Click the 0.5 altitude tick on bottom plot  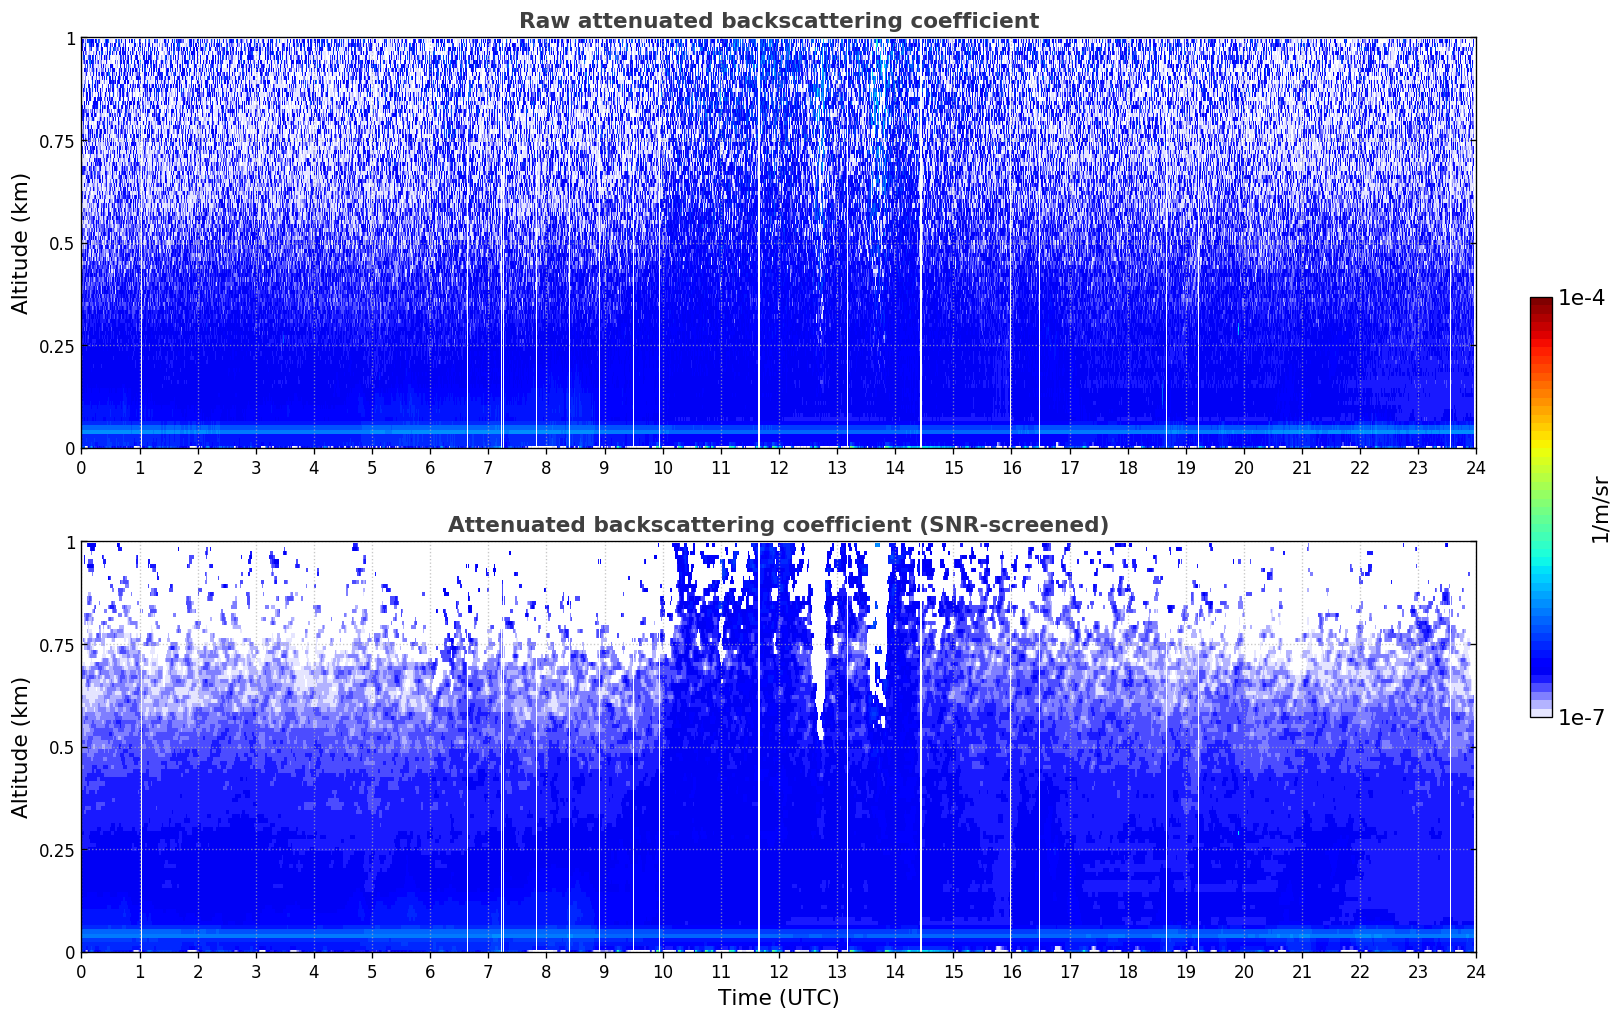[x=62, y=747]
